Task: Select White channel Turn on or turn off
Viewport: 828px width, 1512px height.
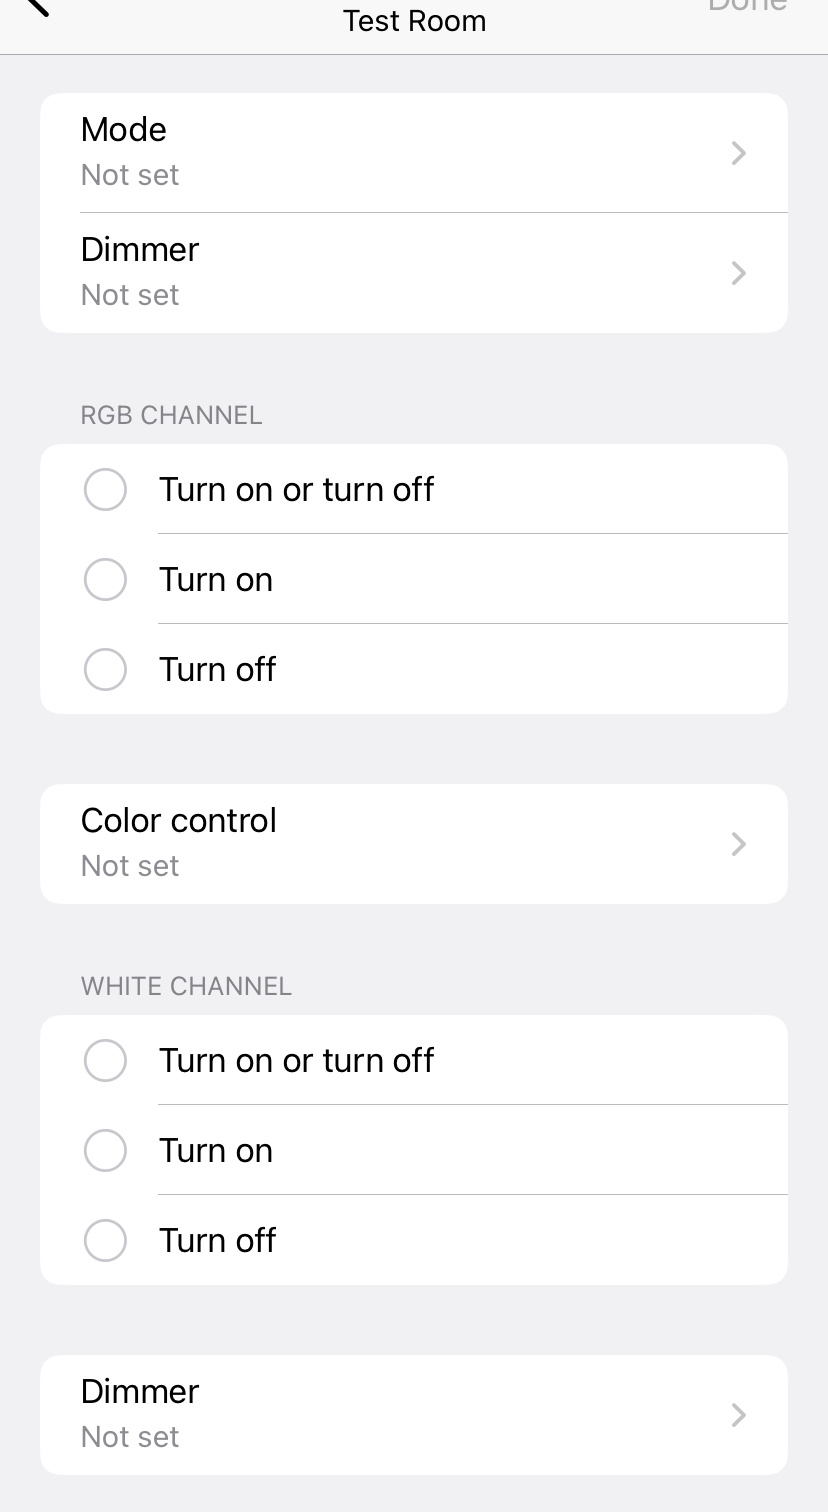Action: 105,1061
